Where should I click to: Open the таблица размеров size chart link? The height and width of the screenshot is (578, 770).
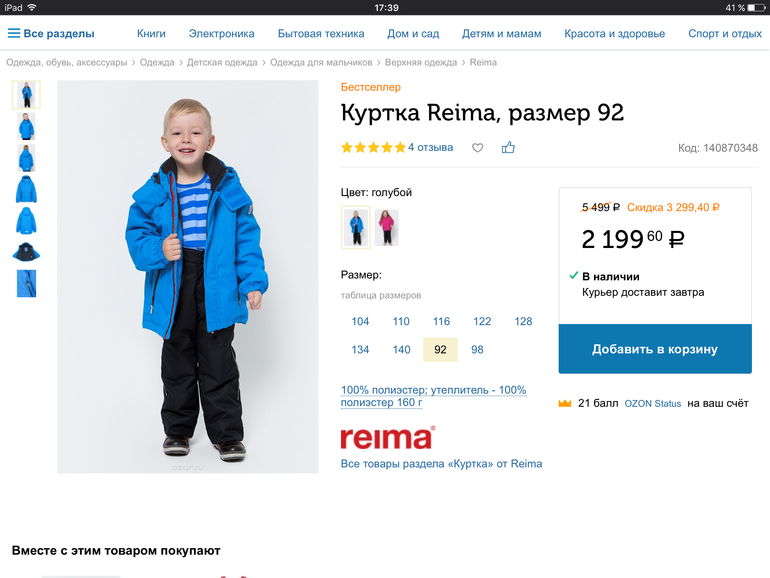(381, 295)
